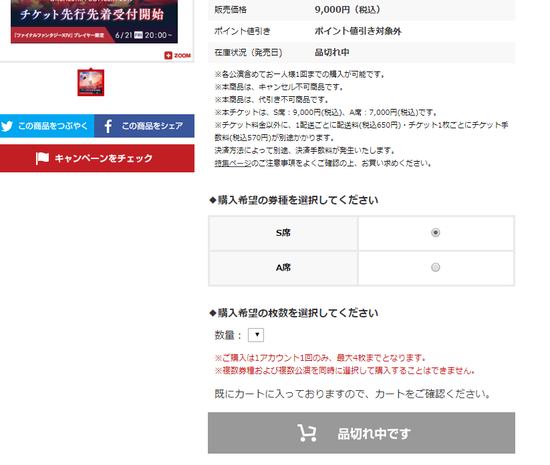
Task: Share product via この商品をシェア button
Action: [x=144, y=126]
